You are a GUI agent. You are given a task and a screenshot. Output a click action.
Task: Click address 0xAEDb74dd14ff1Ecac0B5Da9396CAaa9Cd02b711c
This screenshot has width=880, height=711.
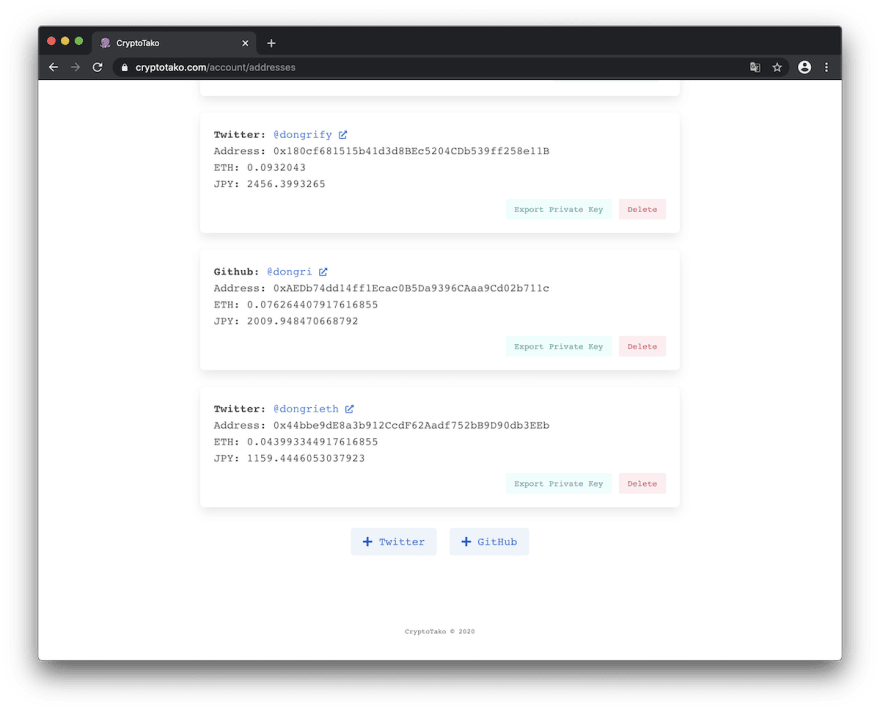411,288
